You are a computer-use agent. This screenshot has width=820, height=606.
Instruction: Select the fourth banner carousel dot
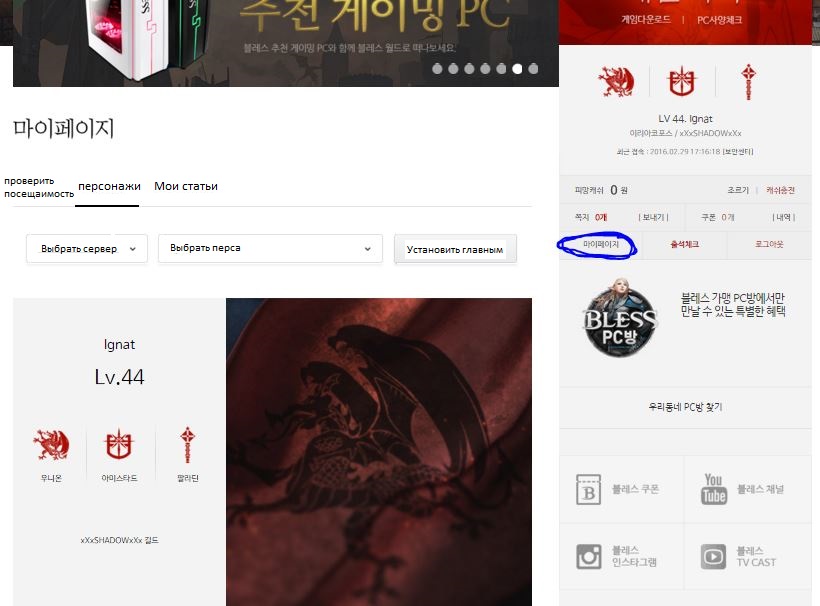(485, 69)
